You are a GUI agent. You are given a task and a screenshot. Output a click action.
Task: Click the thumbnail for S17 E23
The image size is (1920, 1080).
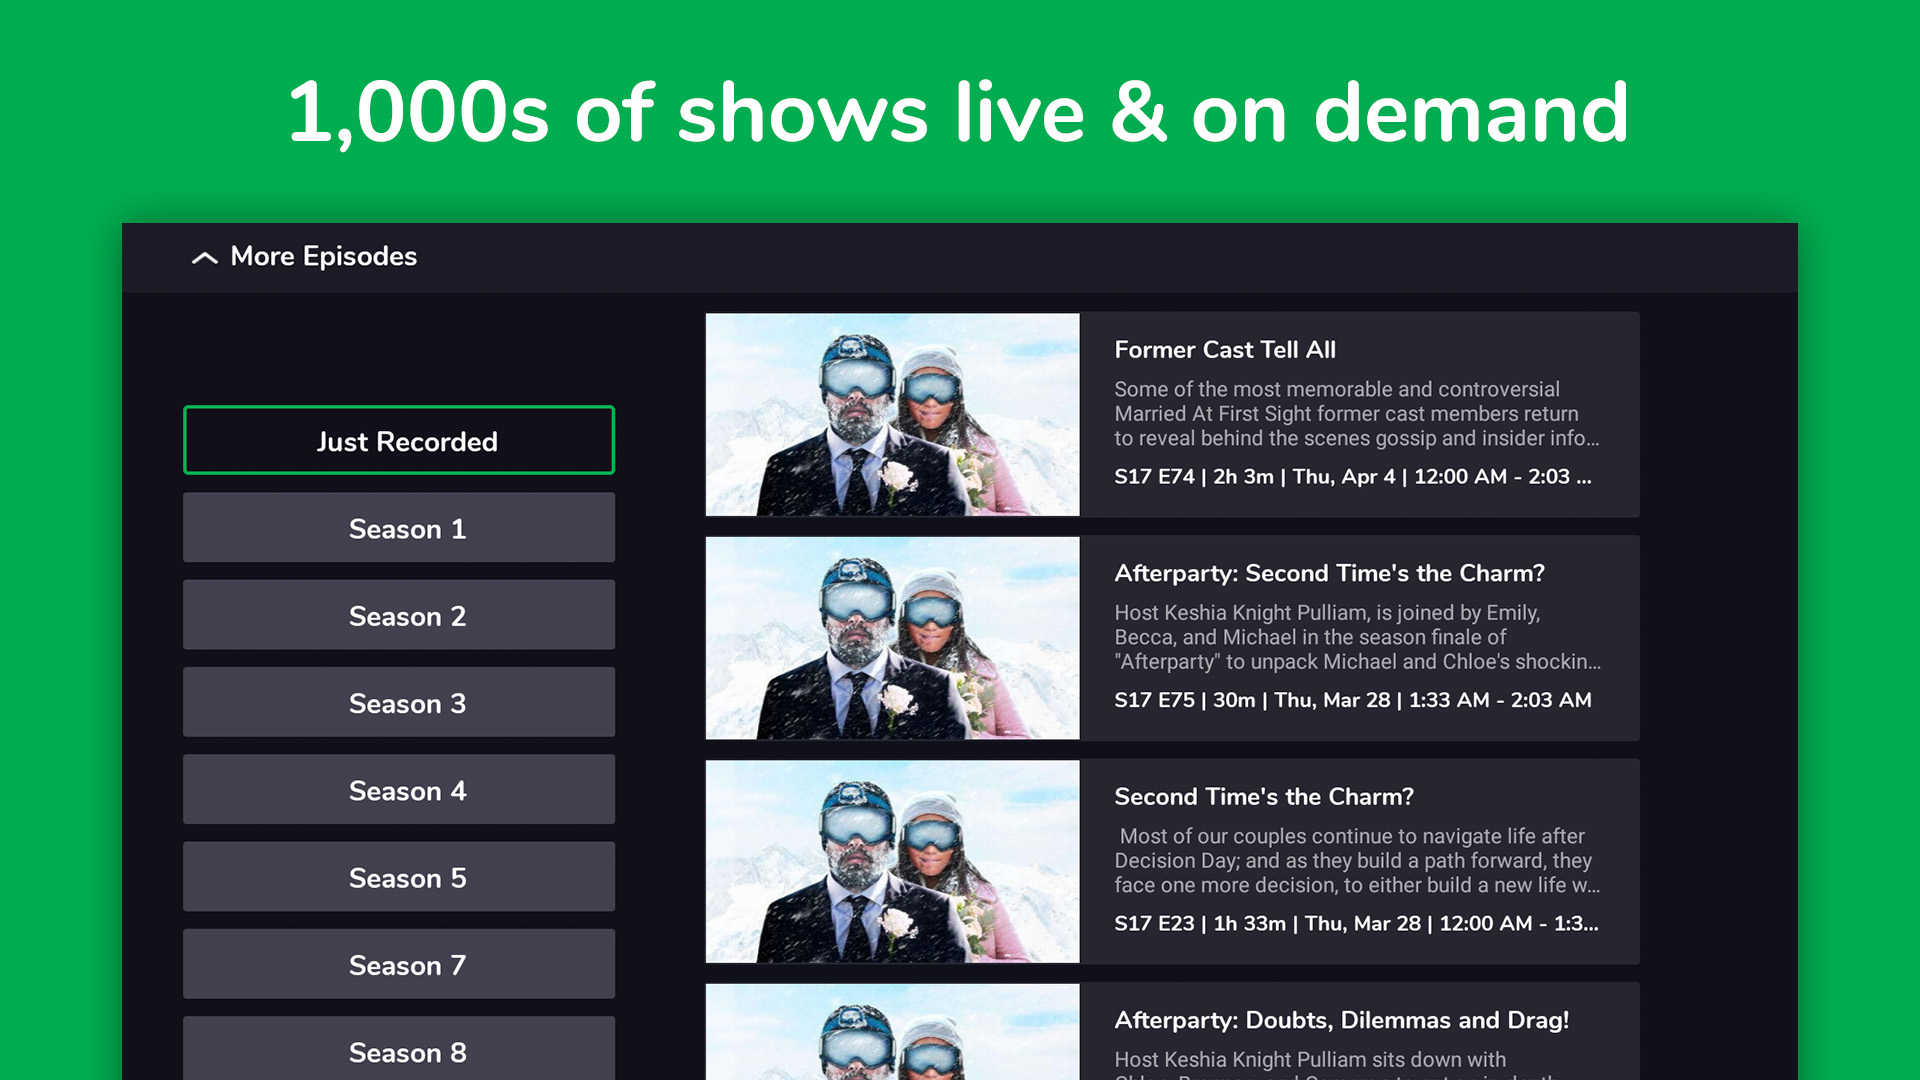click(x=893, y=862)
